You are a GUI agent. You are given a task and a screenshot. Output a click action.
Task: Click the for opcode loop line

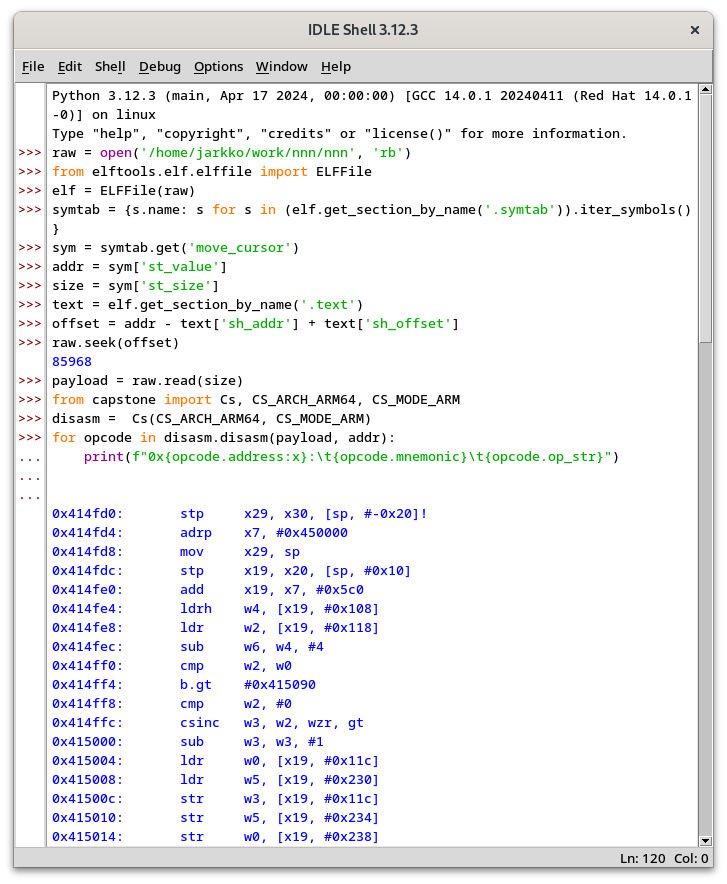pyautogui.click(x=224, y=437)
